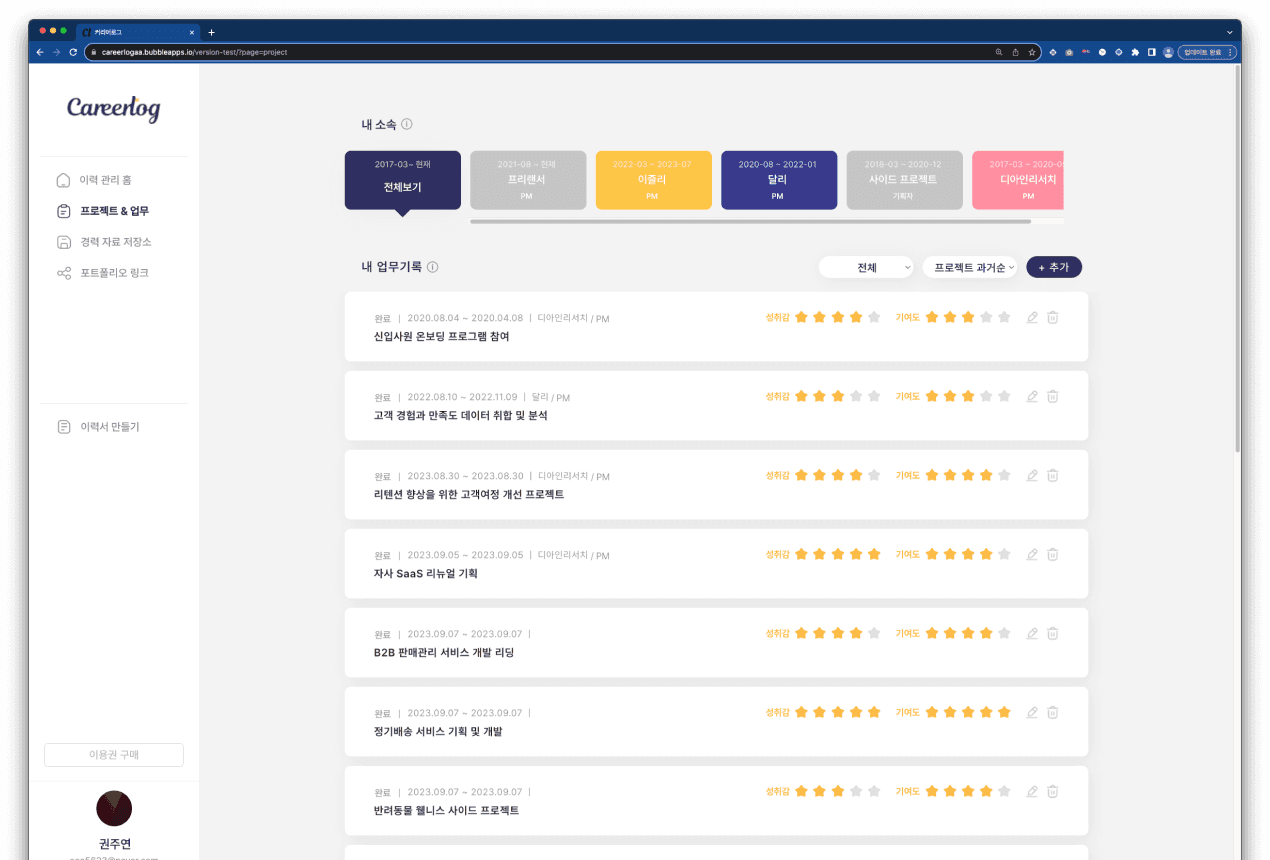
Task: Delete the 고객 경험과 만족도 데이터 record
Action: pyautogui.click(x=1053, y=396)
